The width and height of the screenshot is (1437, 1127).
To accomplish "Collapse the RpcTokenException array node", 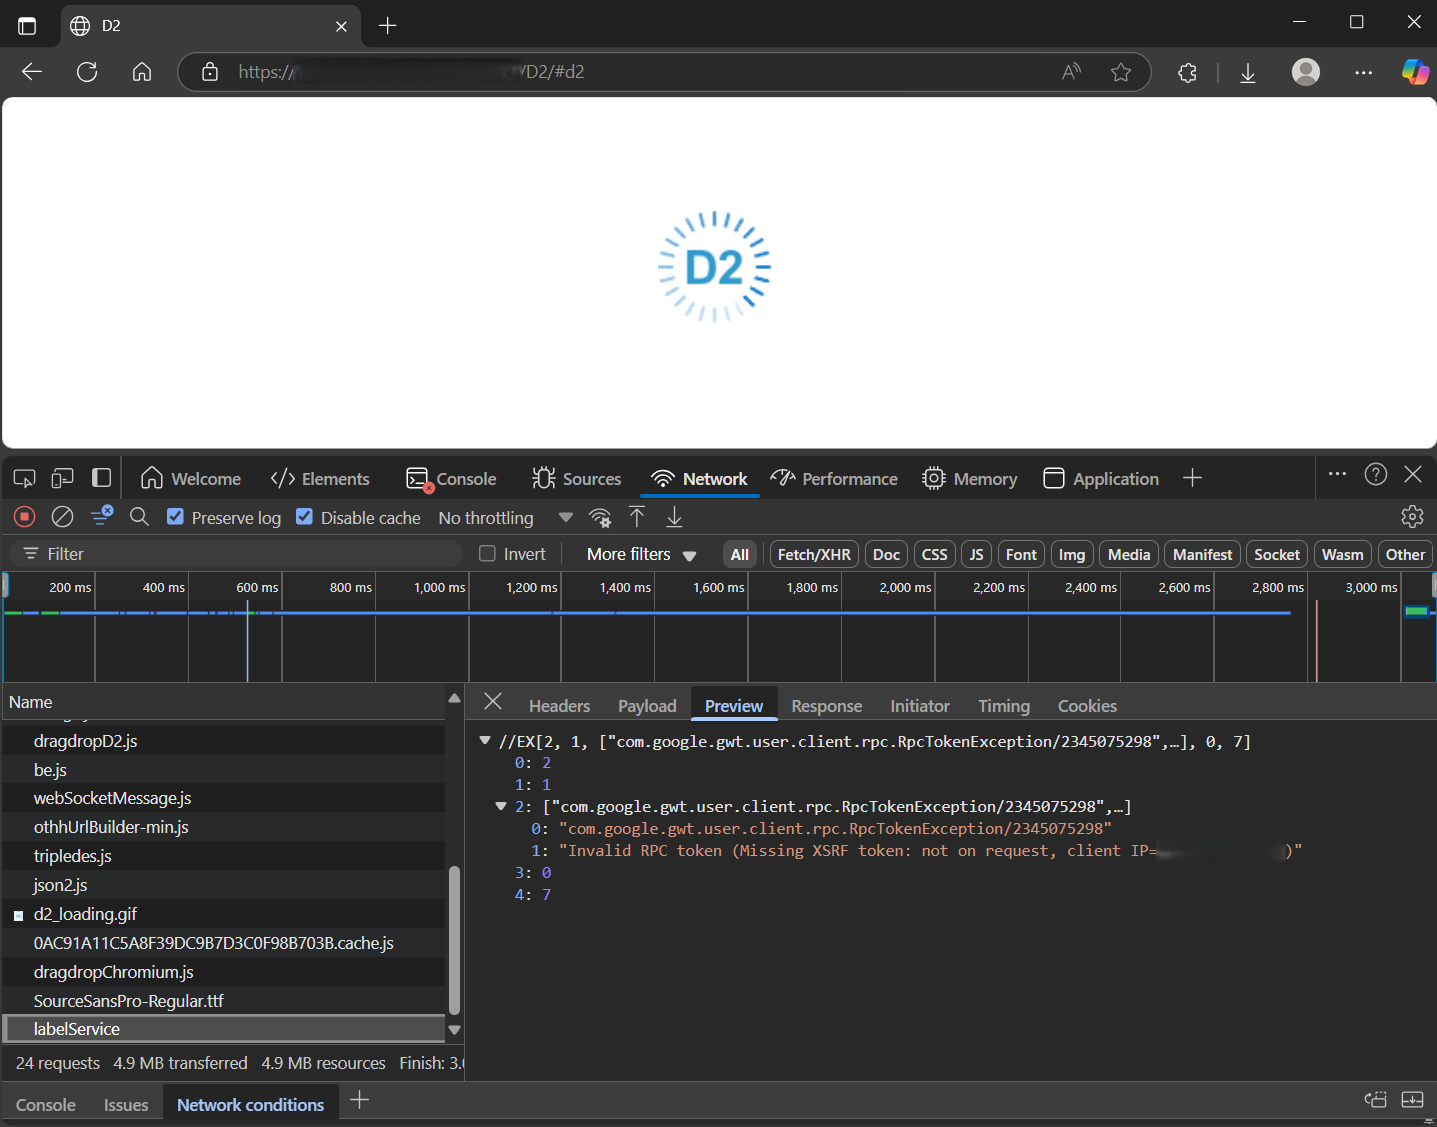I will tap(501, 807).
